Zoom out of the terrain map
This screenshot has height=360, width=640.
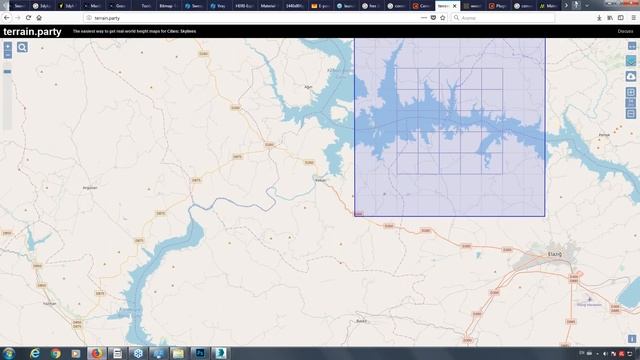[8, 55]
